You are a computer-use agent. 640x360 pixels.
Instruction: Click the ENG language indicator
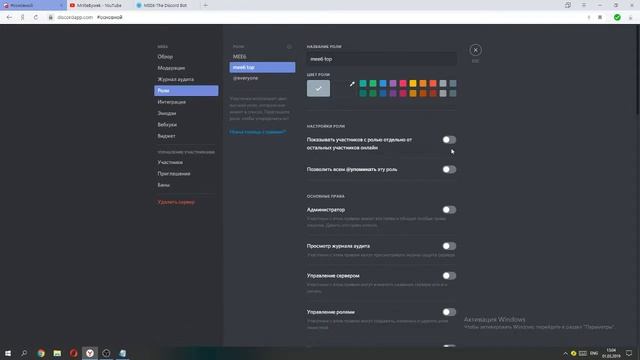coord(594,353)
